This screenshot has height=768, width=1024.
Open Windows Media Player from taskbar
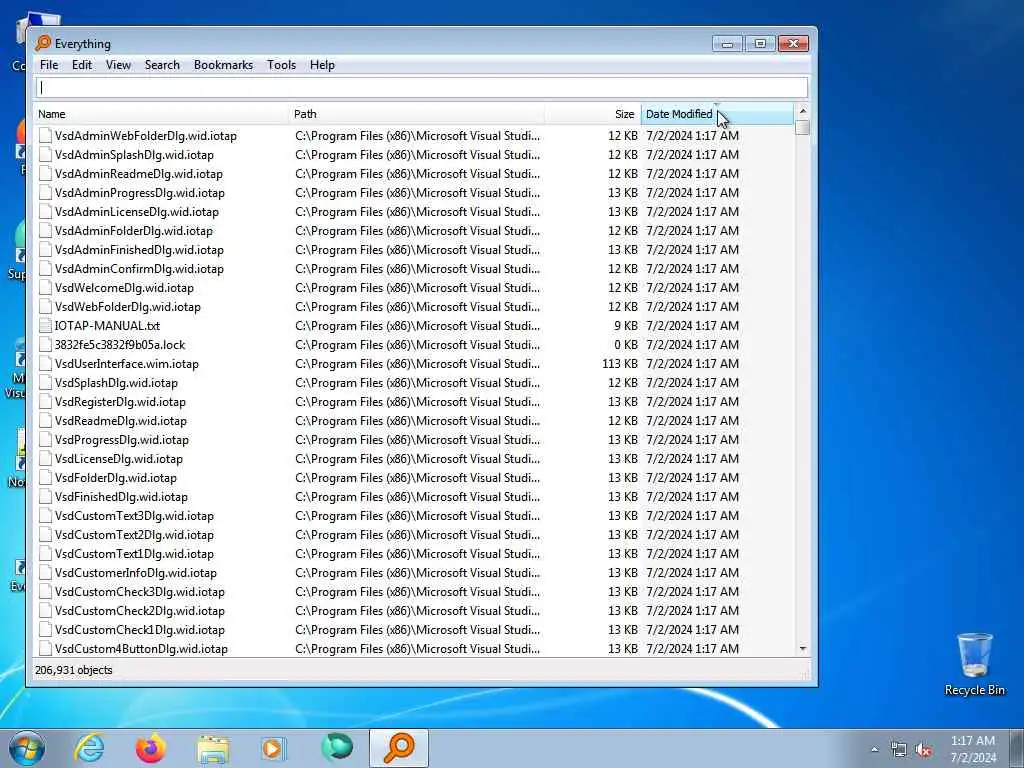[x=273, y=748]
